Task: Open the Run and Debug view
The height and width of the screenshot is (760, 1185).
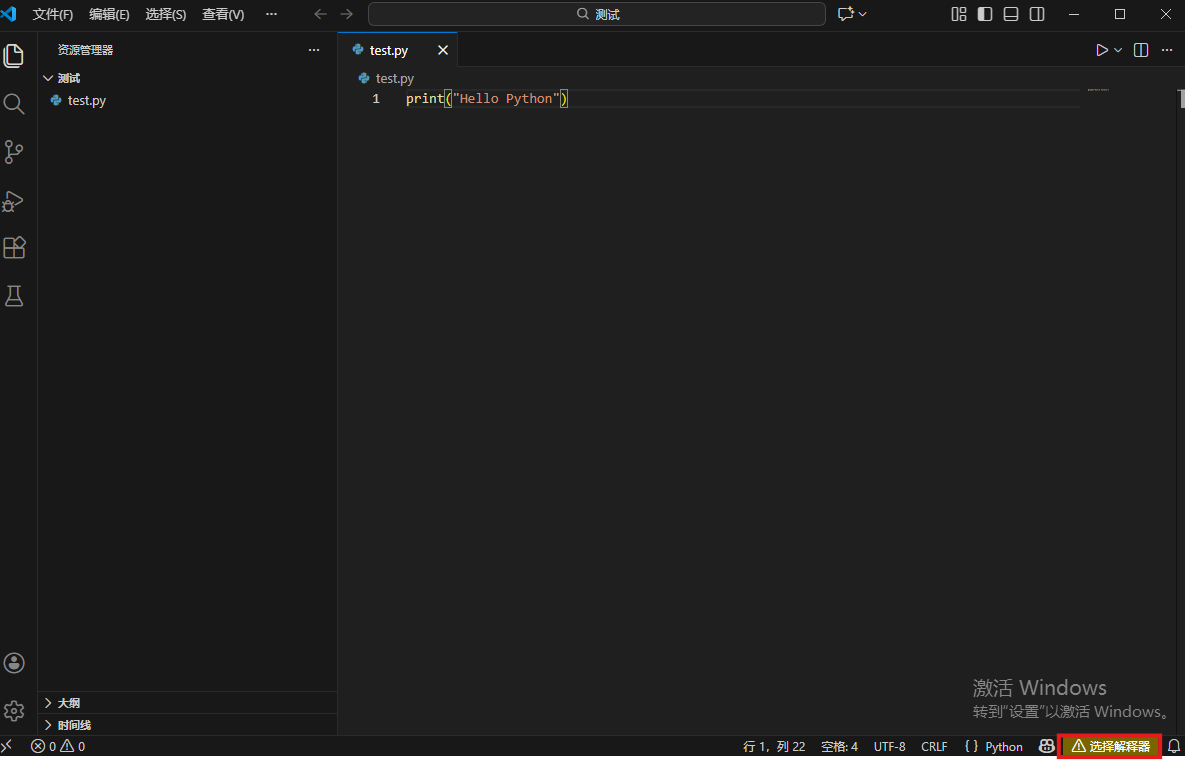Action: click(14, 201)
